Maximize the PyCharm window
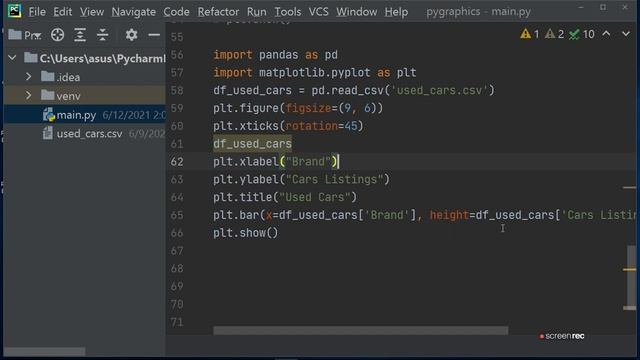The image size is (640, 360). pos(603,7)
